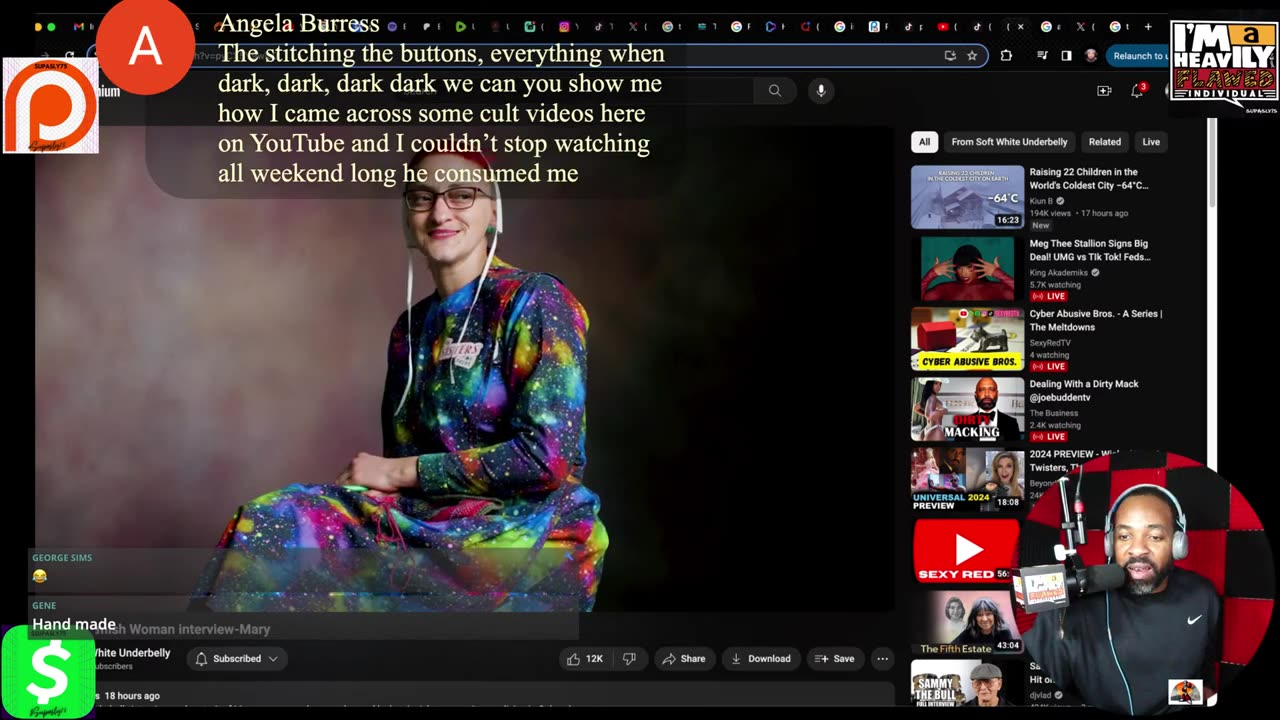Switch to the Gmail browser tab
Screen dimensions: 1280x720
pos(78,27)
